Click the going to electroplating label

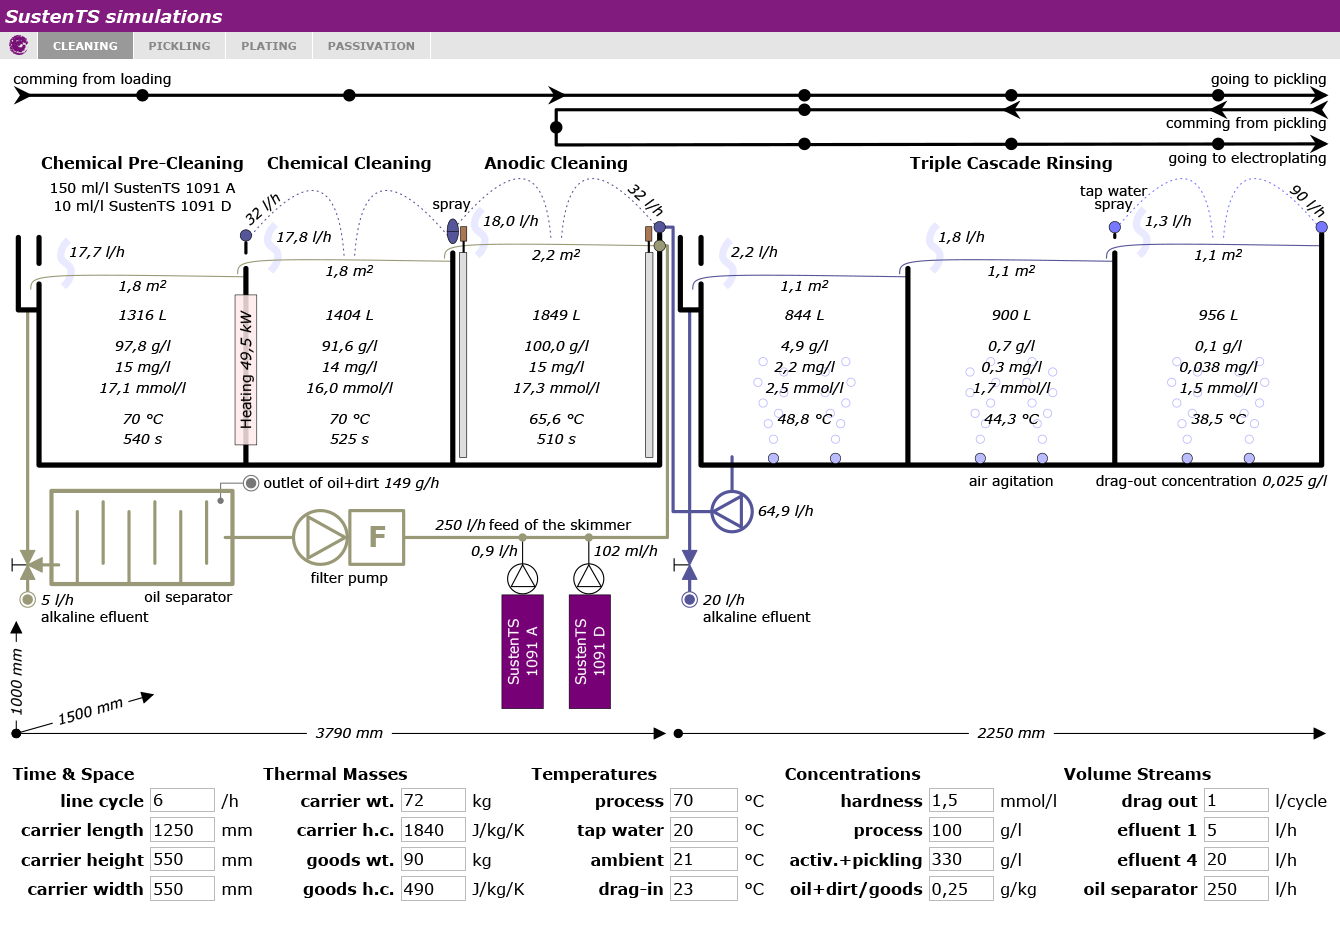click(1247, 158)
